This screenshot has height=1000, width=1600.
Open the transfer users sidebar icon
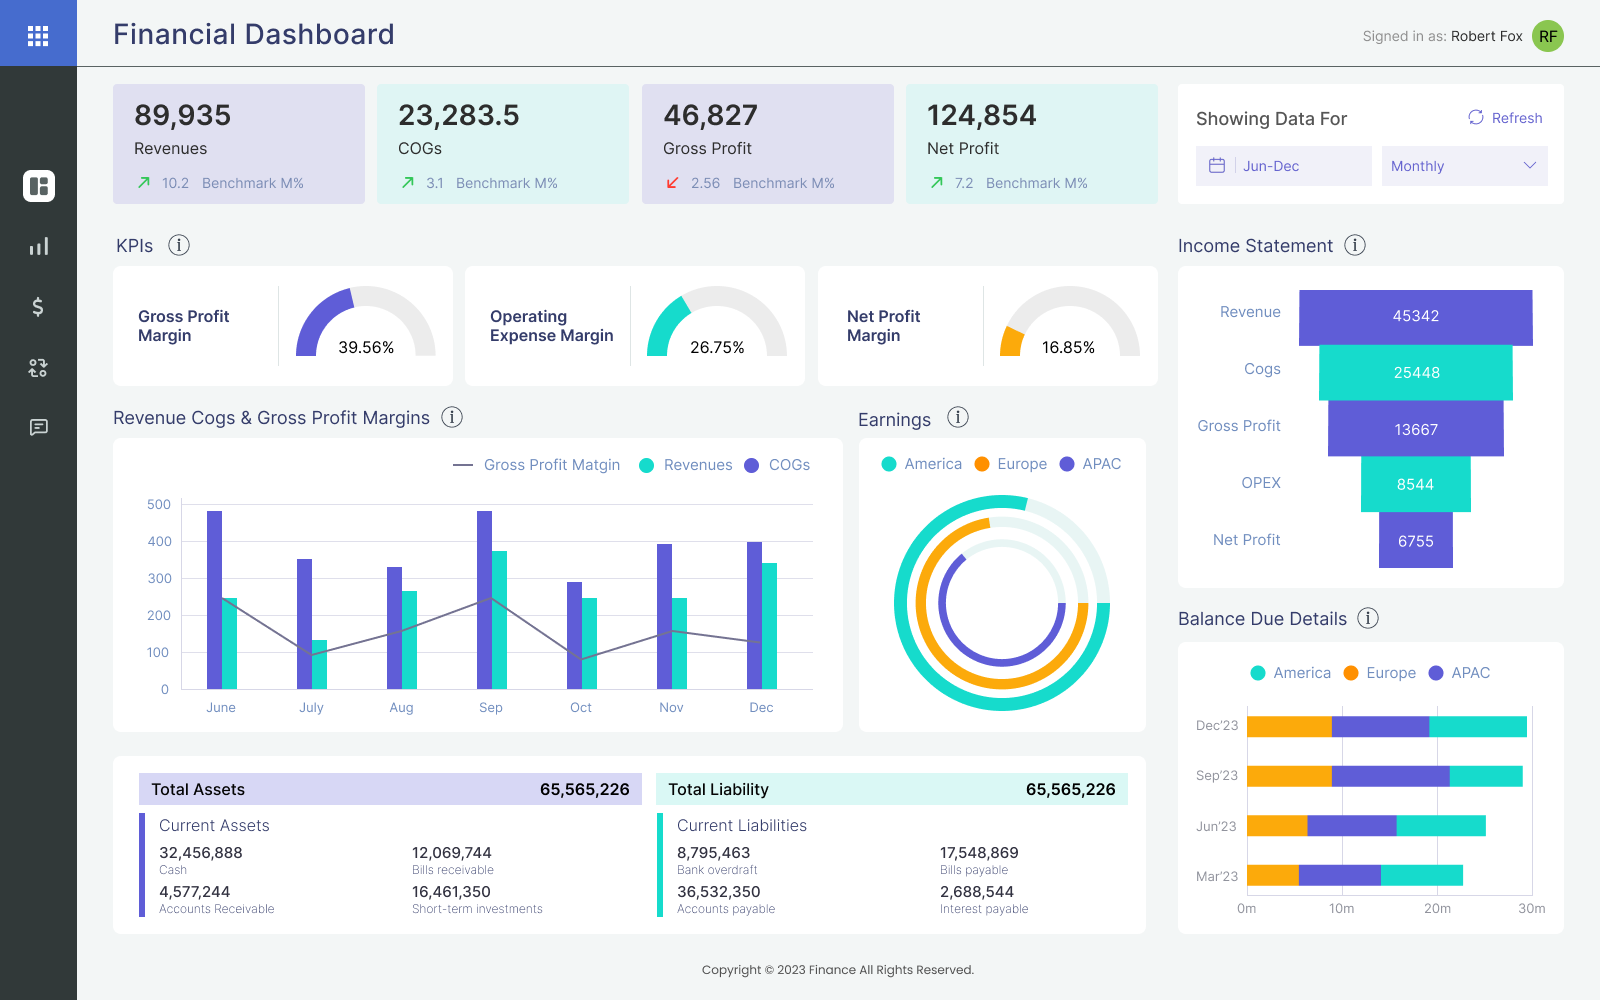pyautogui.click(x=38, y=368)
